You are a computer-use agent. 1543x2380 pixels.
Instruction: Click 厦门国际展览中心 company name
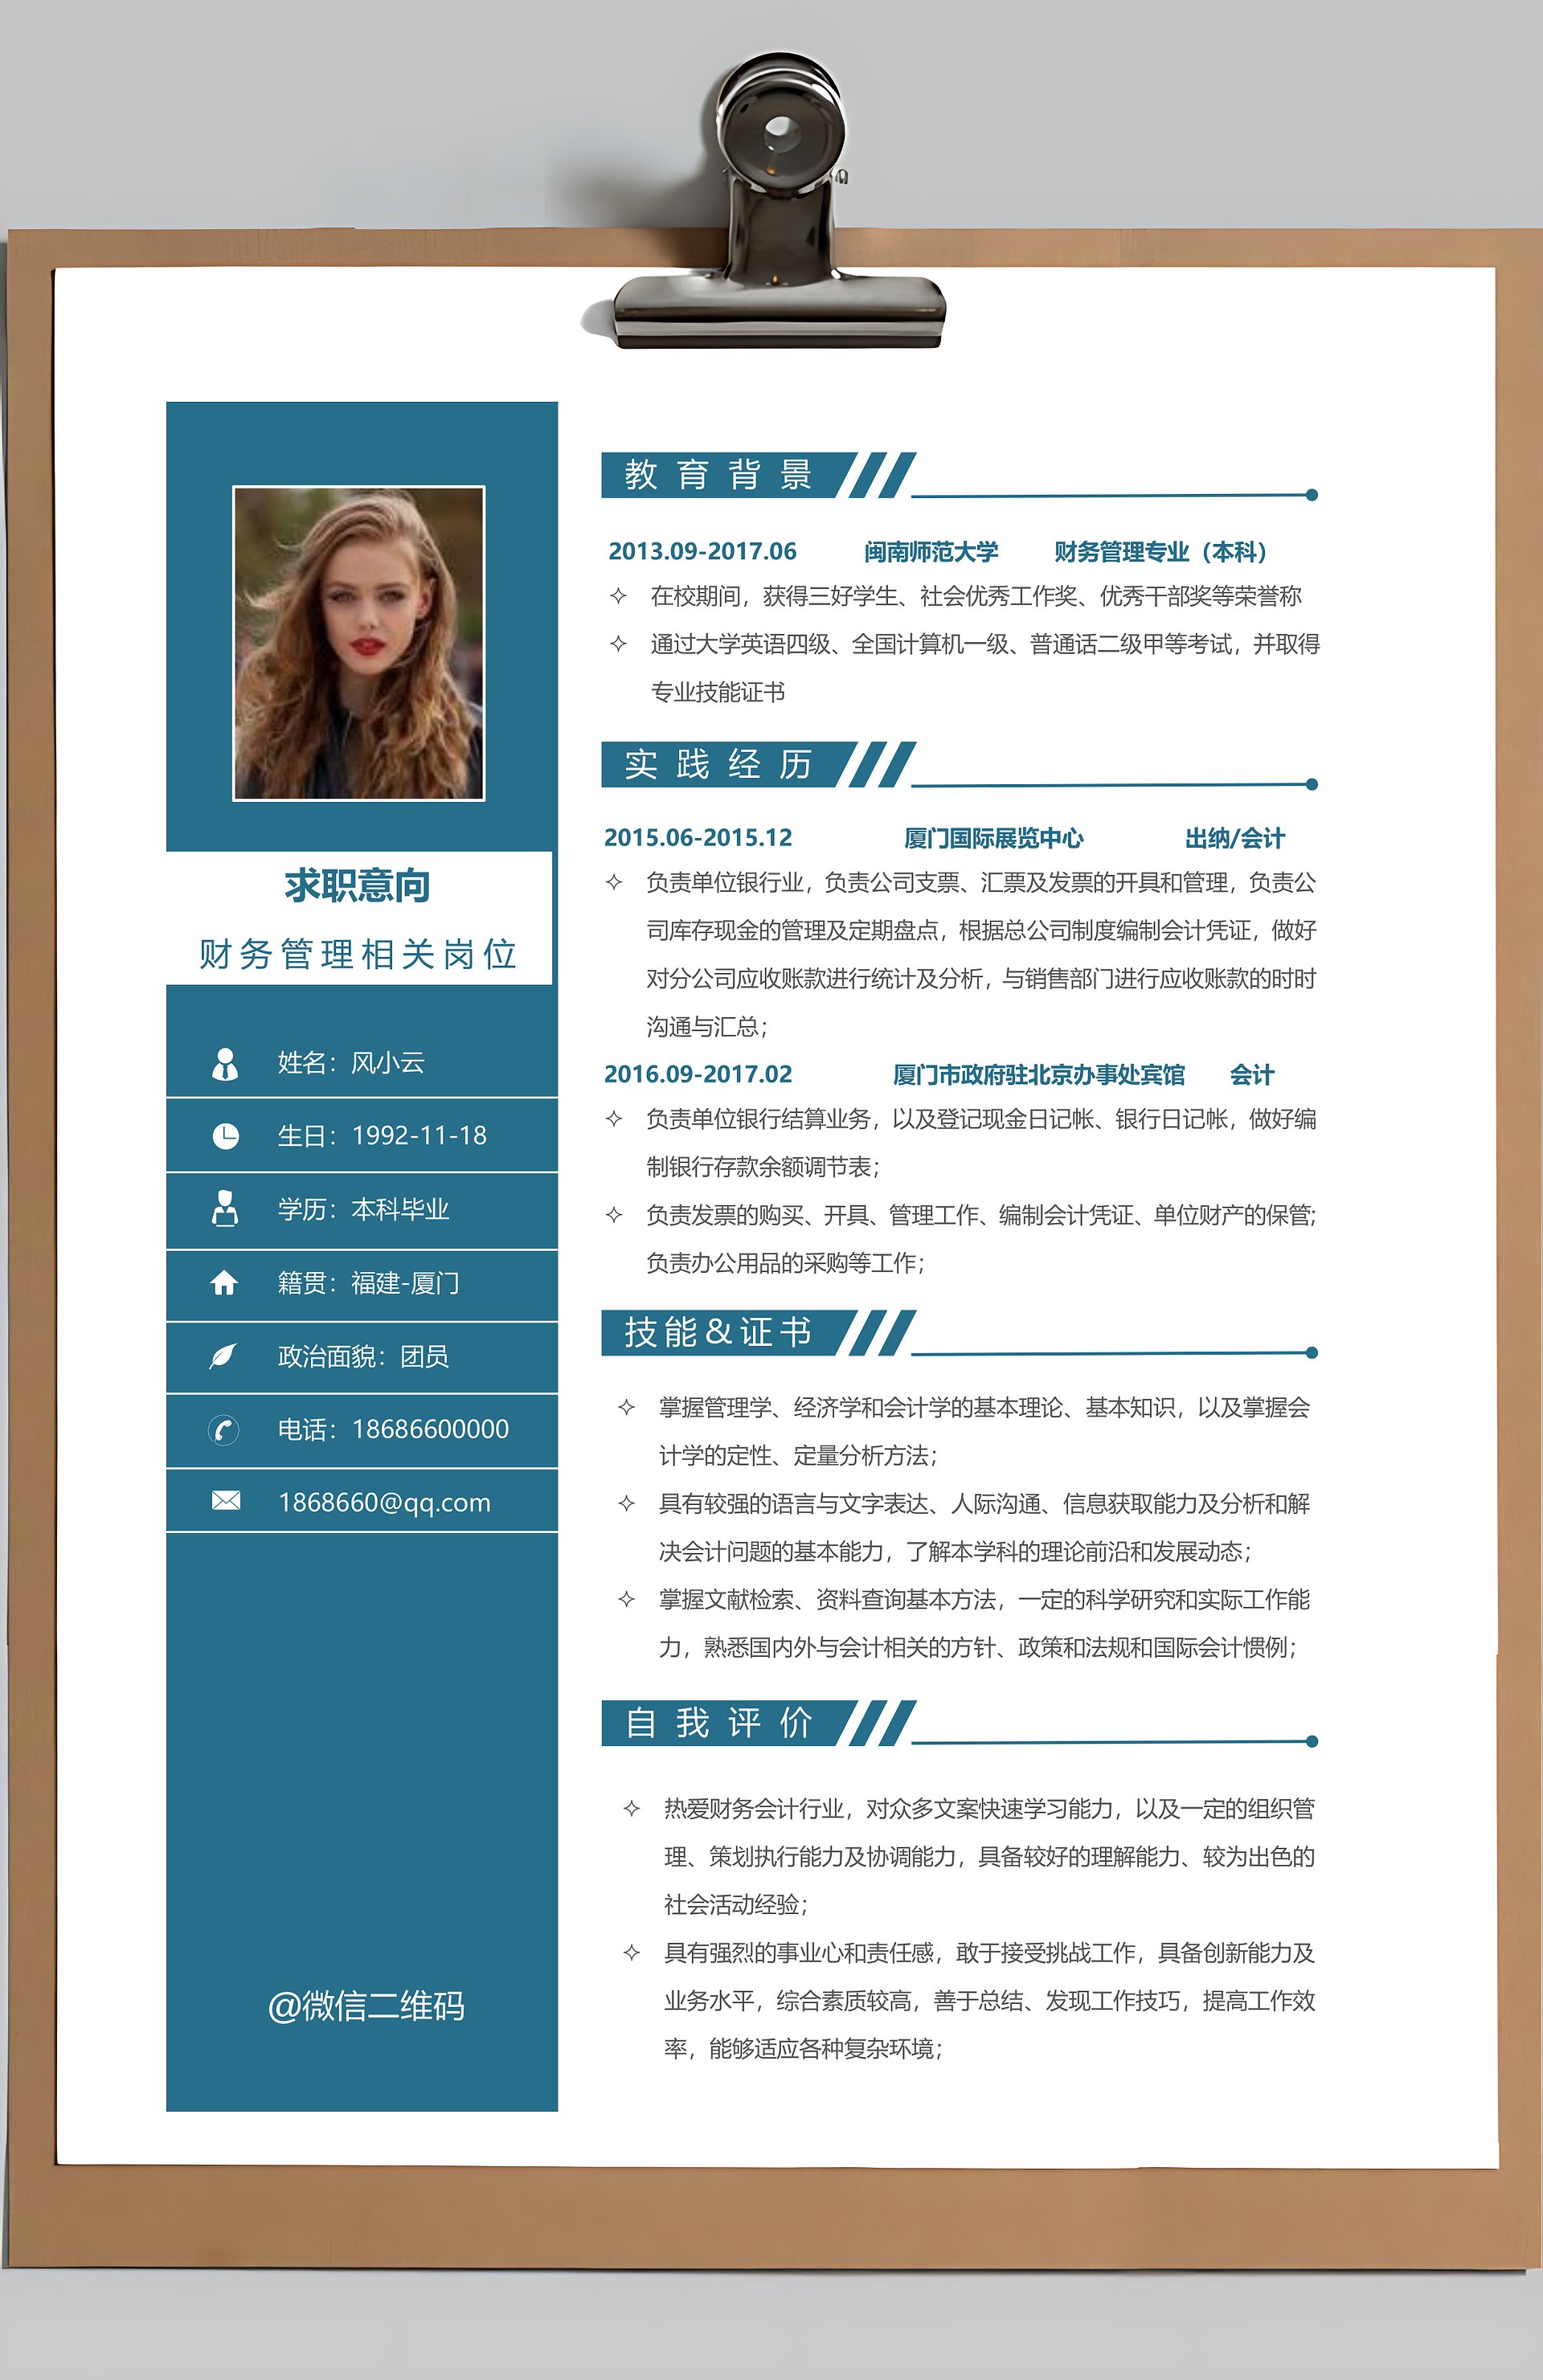[x=993, y=838]
